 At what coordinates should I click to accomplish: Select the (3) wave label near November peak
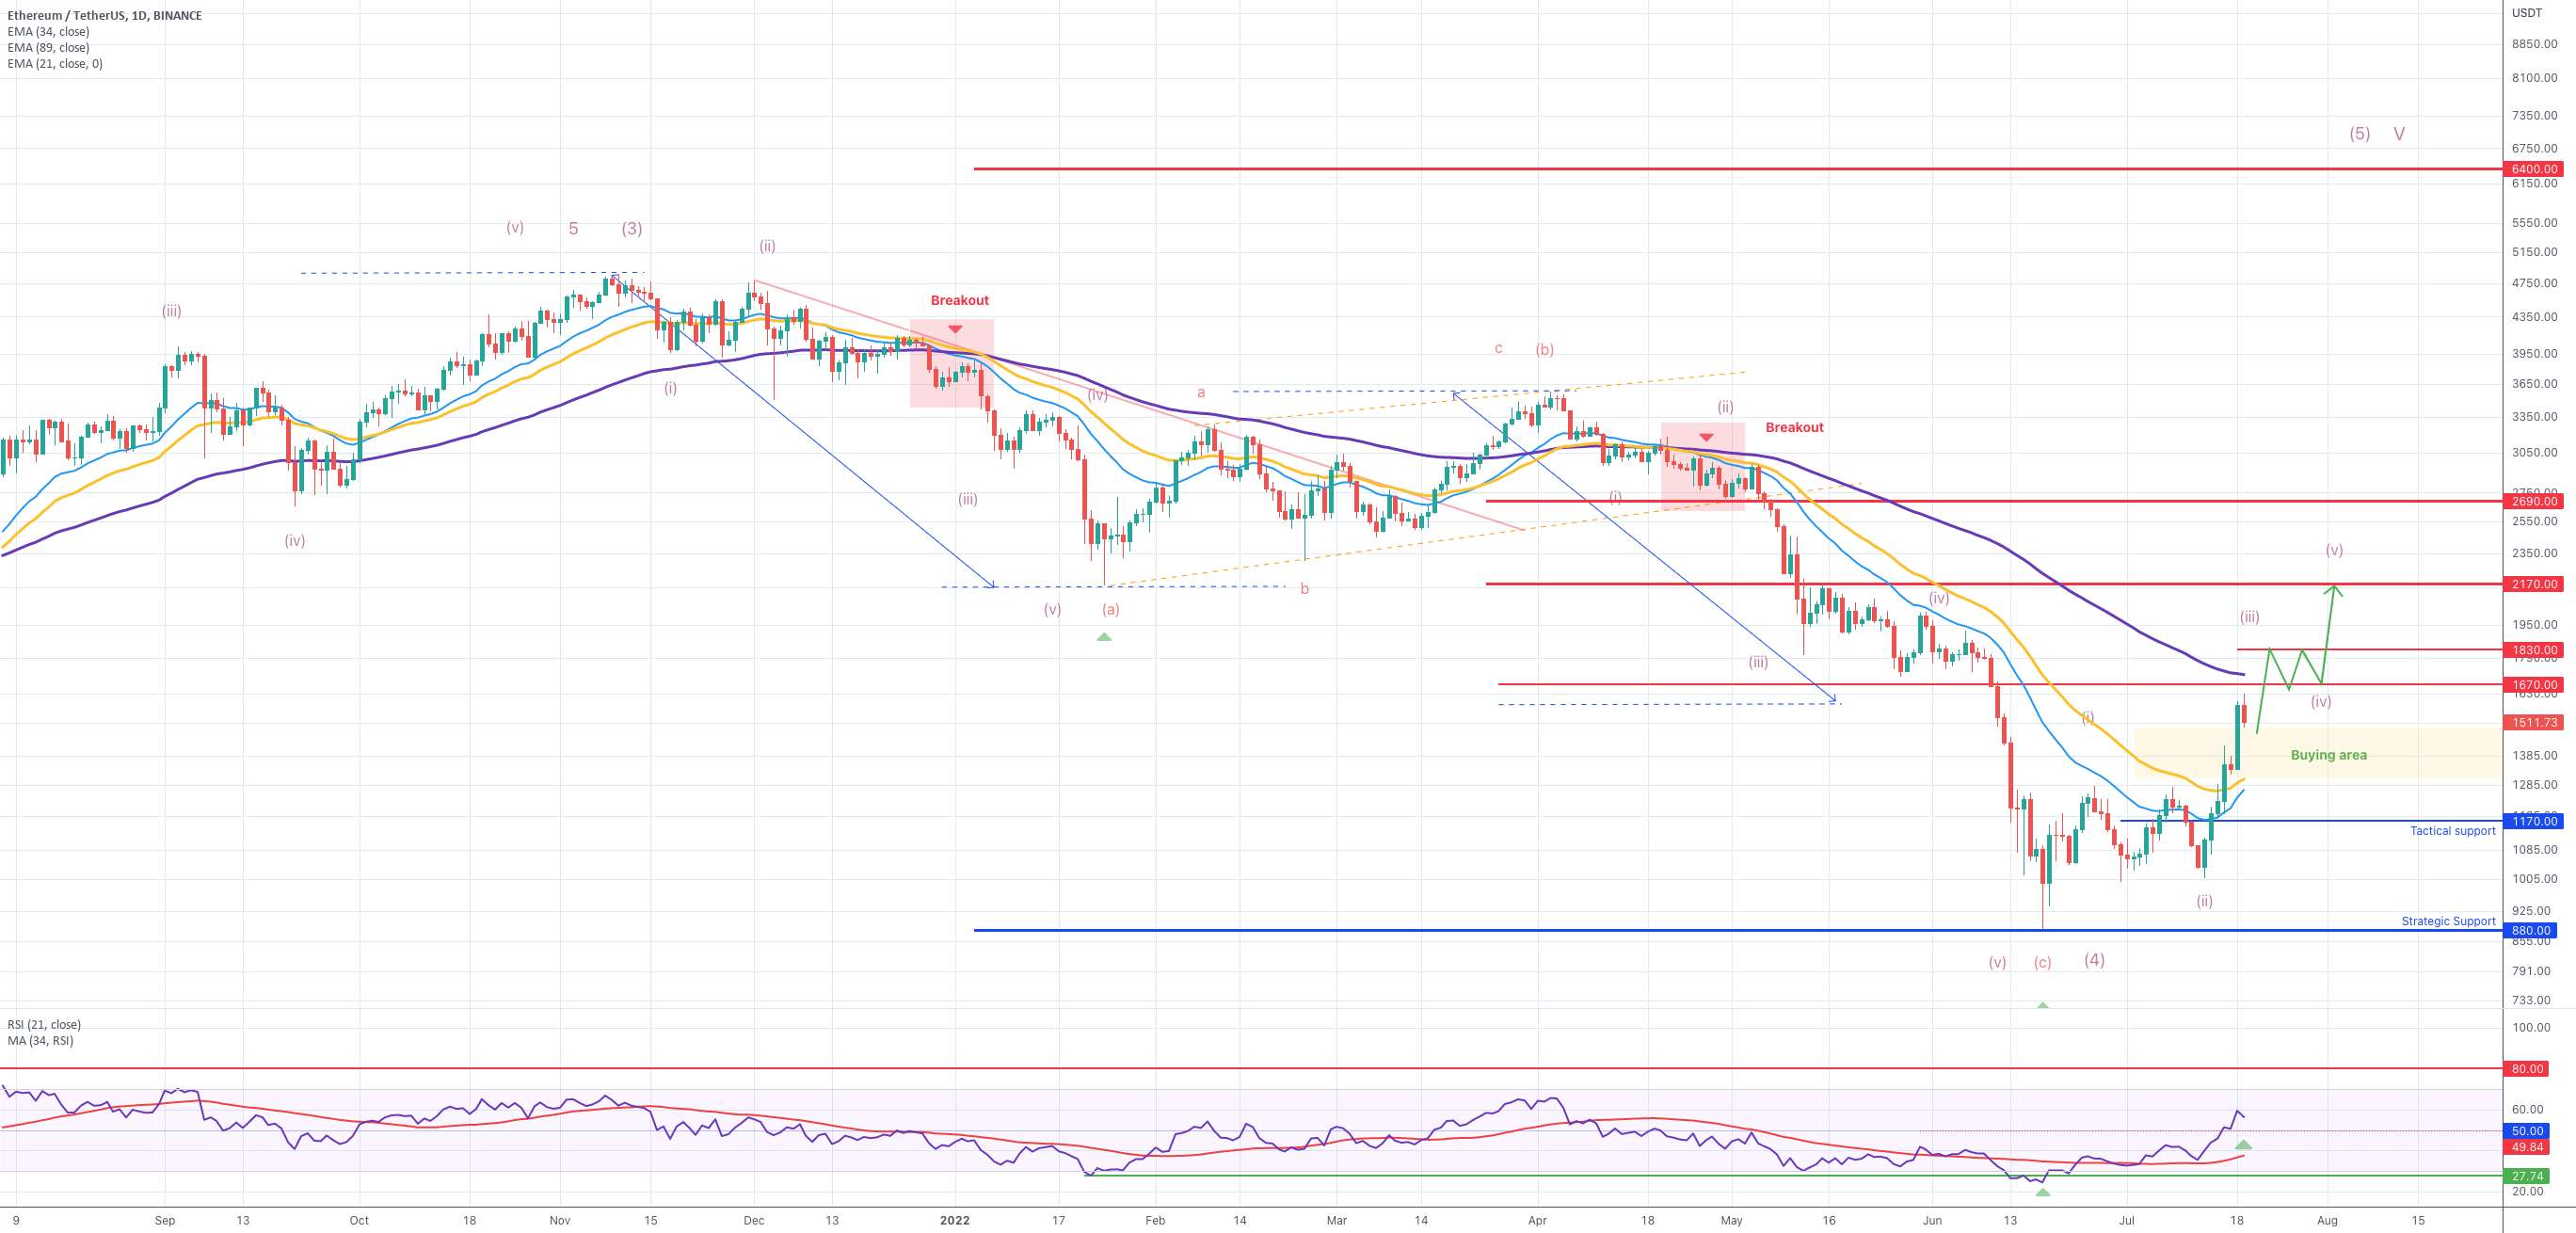point(631,228)
